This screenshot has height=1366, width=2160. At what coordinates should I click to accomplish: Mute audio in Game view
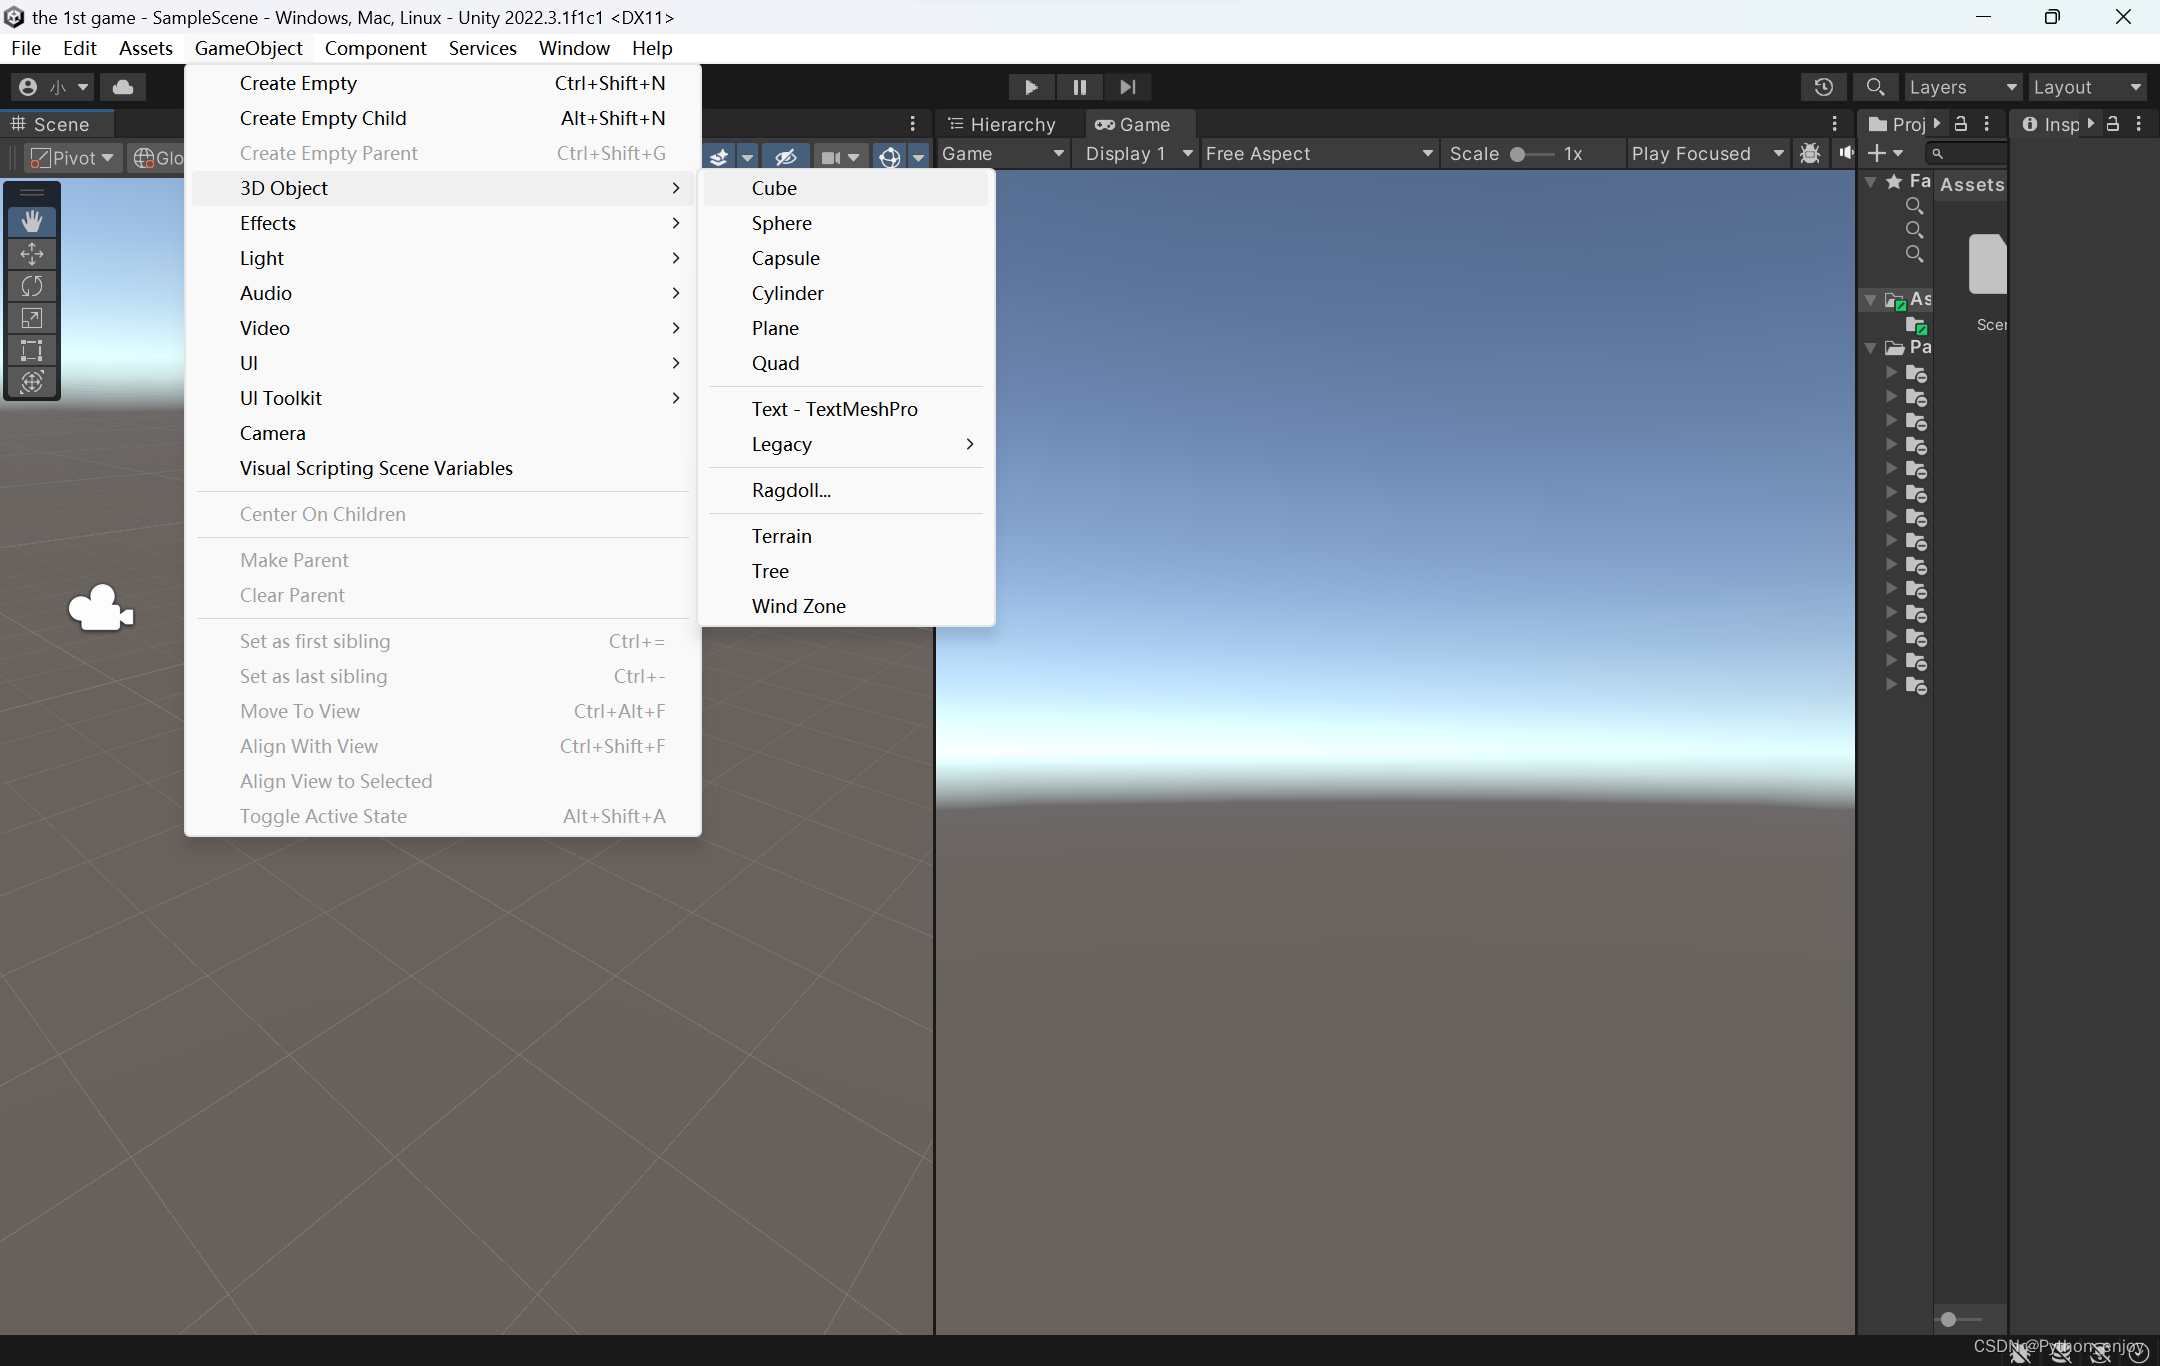click(1846, 153)
